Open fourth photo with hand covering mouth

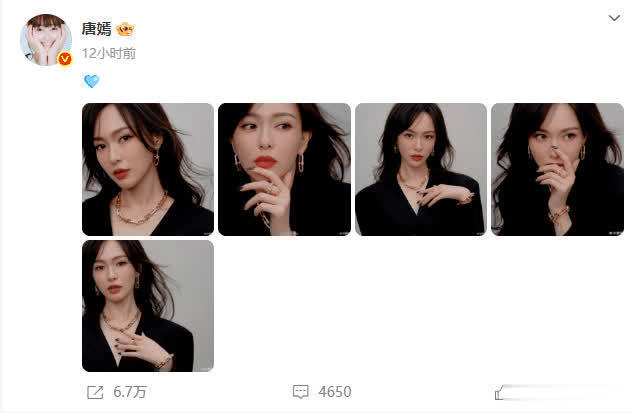coord(557,169)
